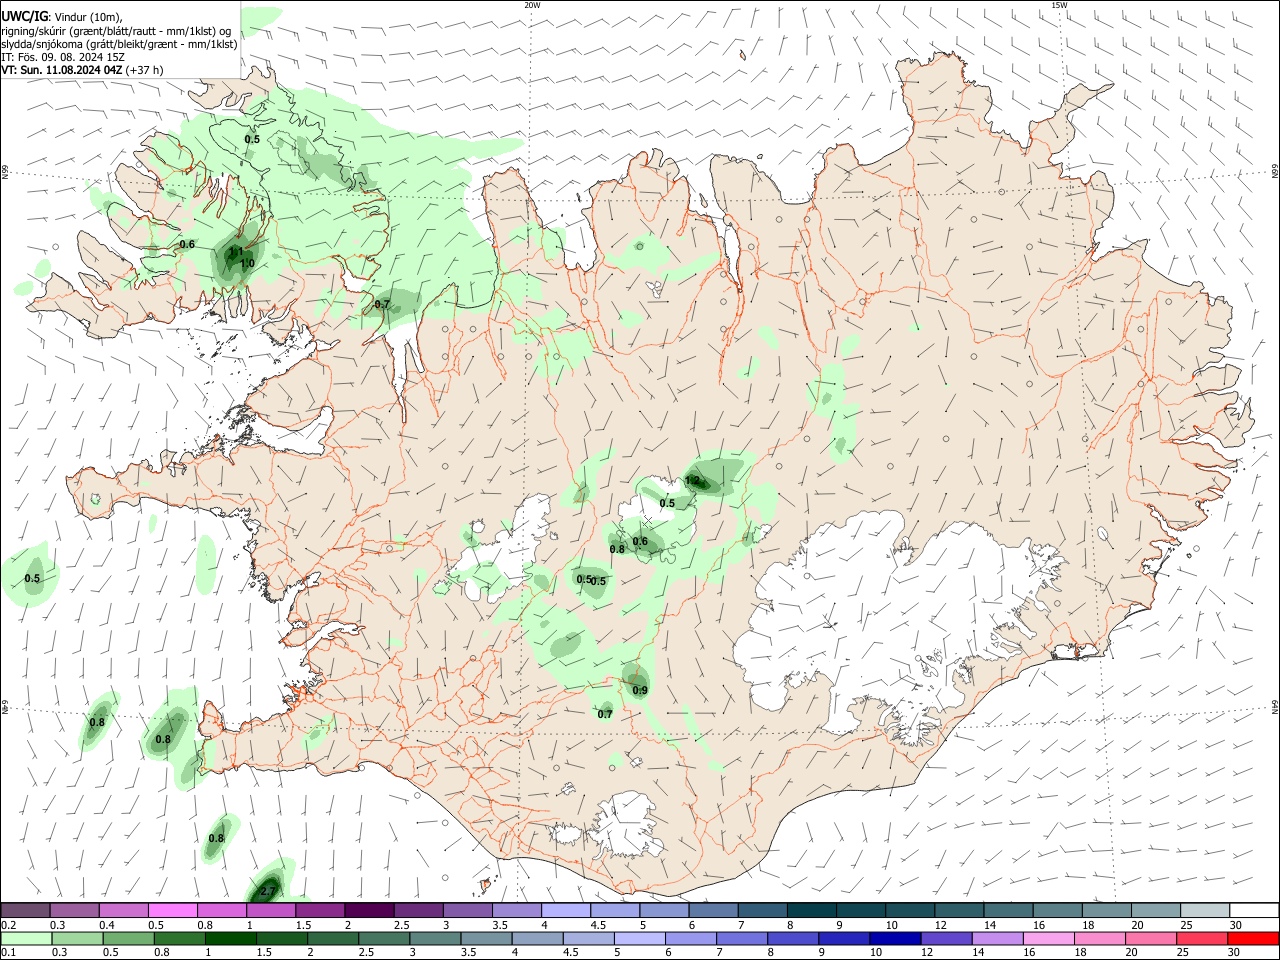The image size is (1280, 960).
Task: Select the white swatch after 30, upper scale
Action: pyautogui.click(x=1255, y=910)
